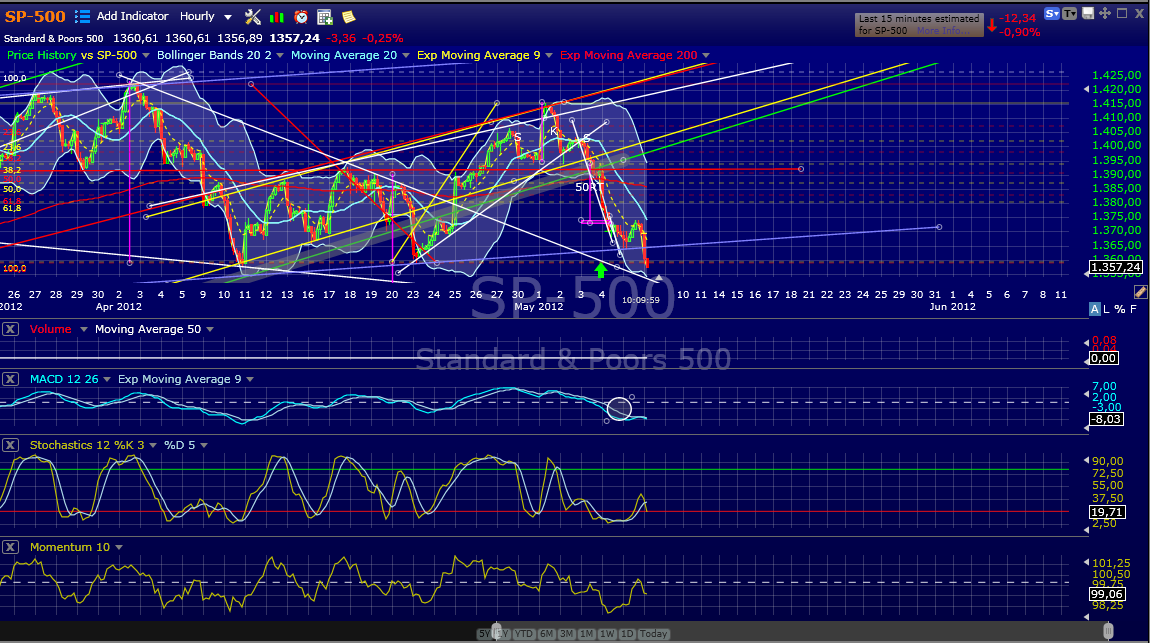Expand MACD Exp Moving Average 9 options
1150x643 pixels.
(250, 380)
